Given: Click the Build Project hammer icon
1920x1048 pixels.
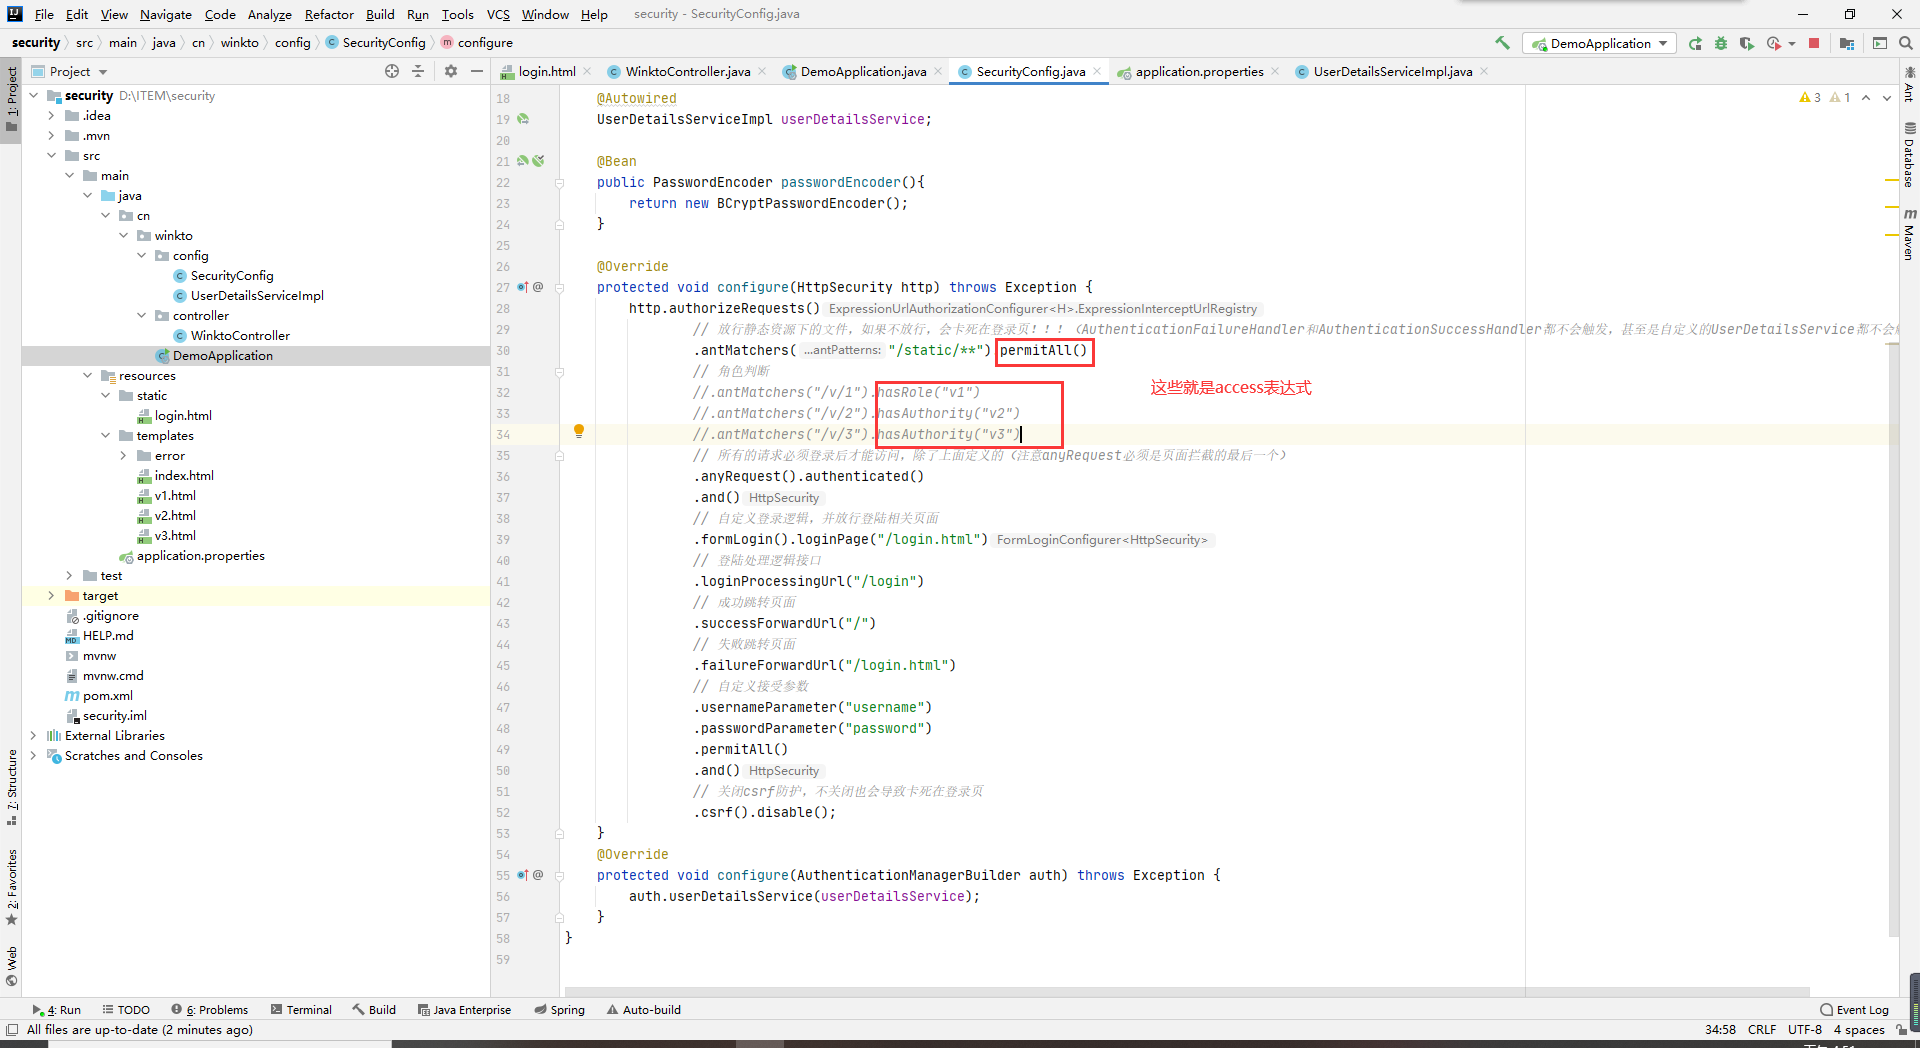Looking at the screenshot, I should [1502, 43].
